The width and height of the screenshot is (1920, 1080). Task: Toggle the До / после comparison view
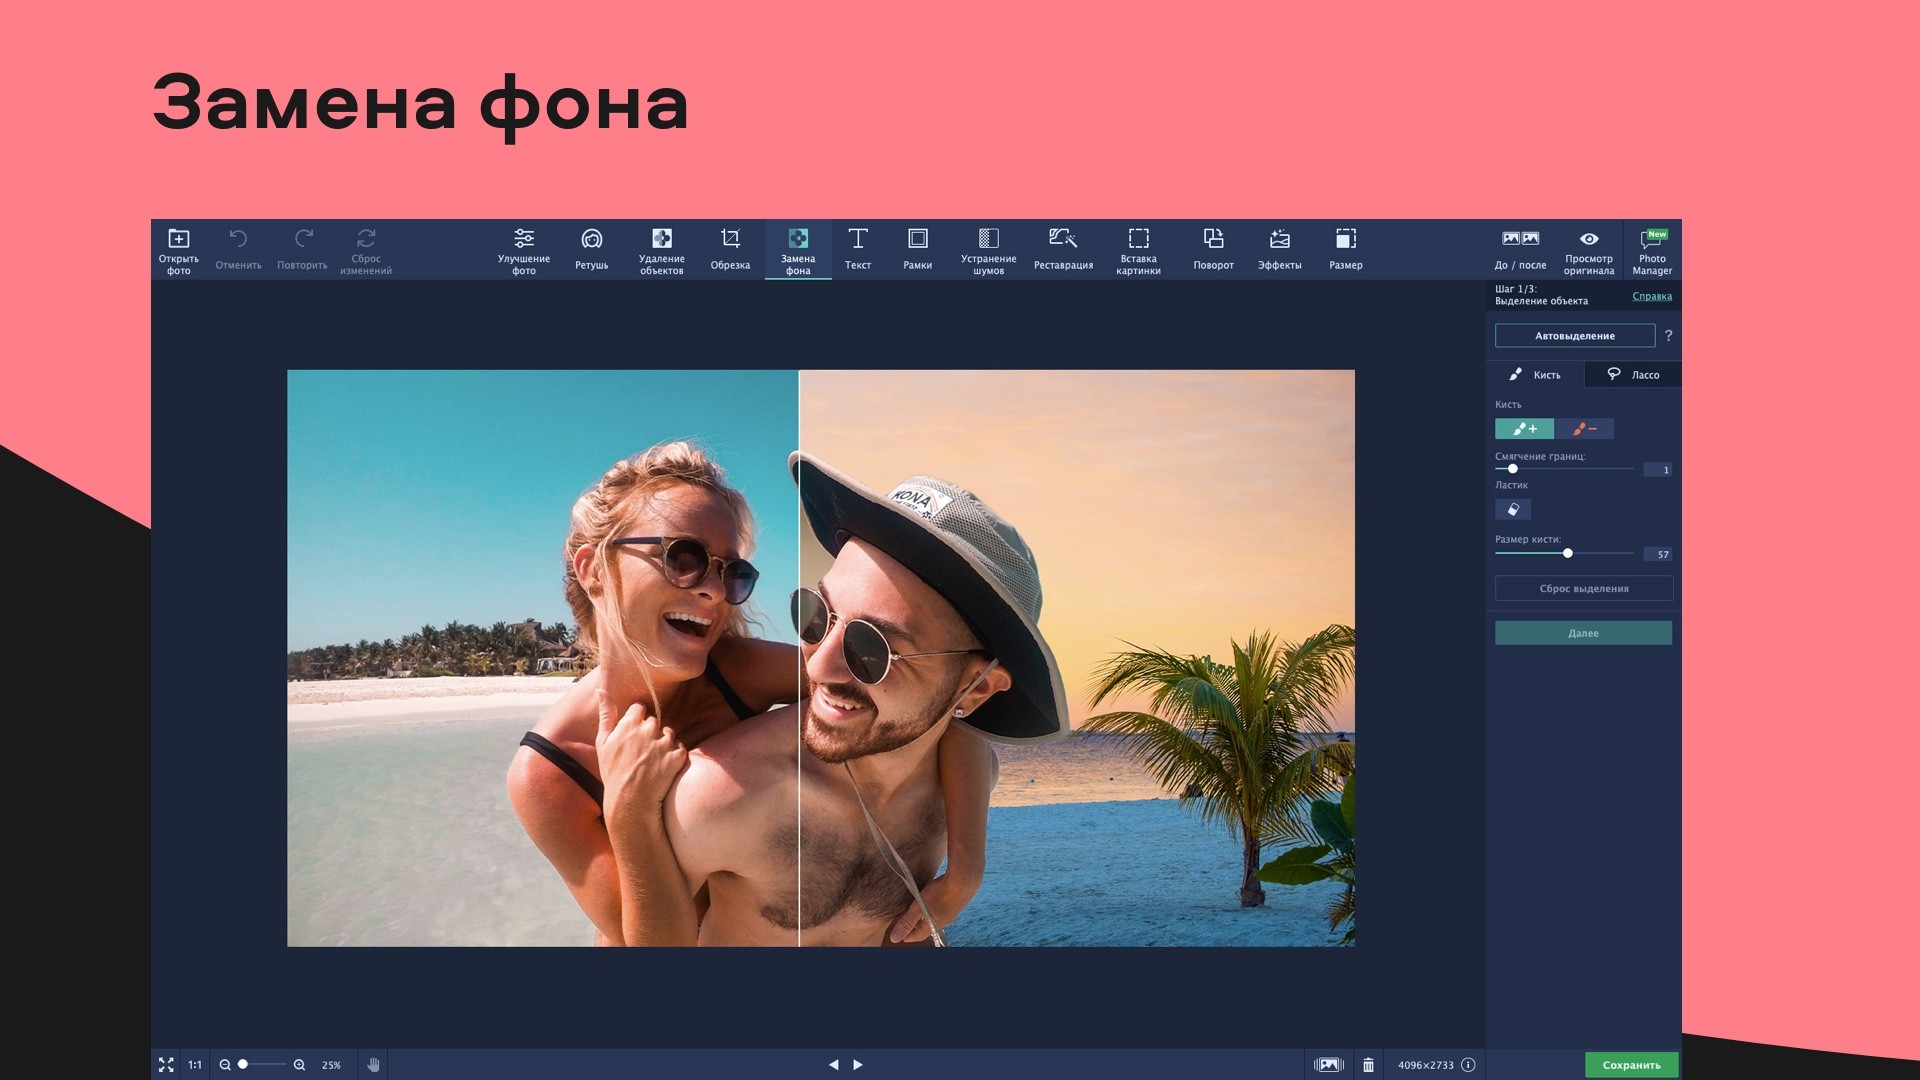click(x=1520, y=248)
